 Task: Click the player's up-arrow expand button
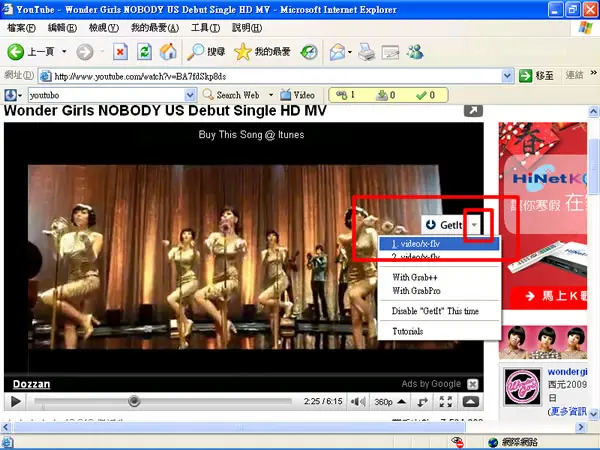tap(471, 402)
